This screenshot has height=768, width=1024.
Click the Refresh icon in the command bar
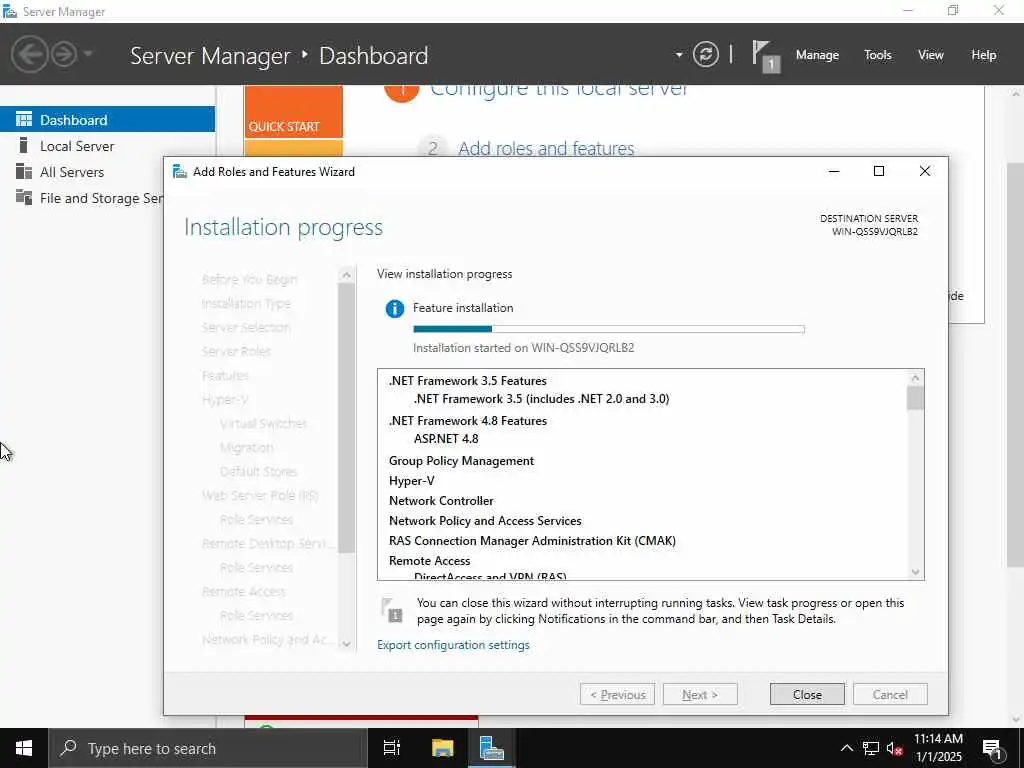pyautogui.click(x=706, y=54)
